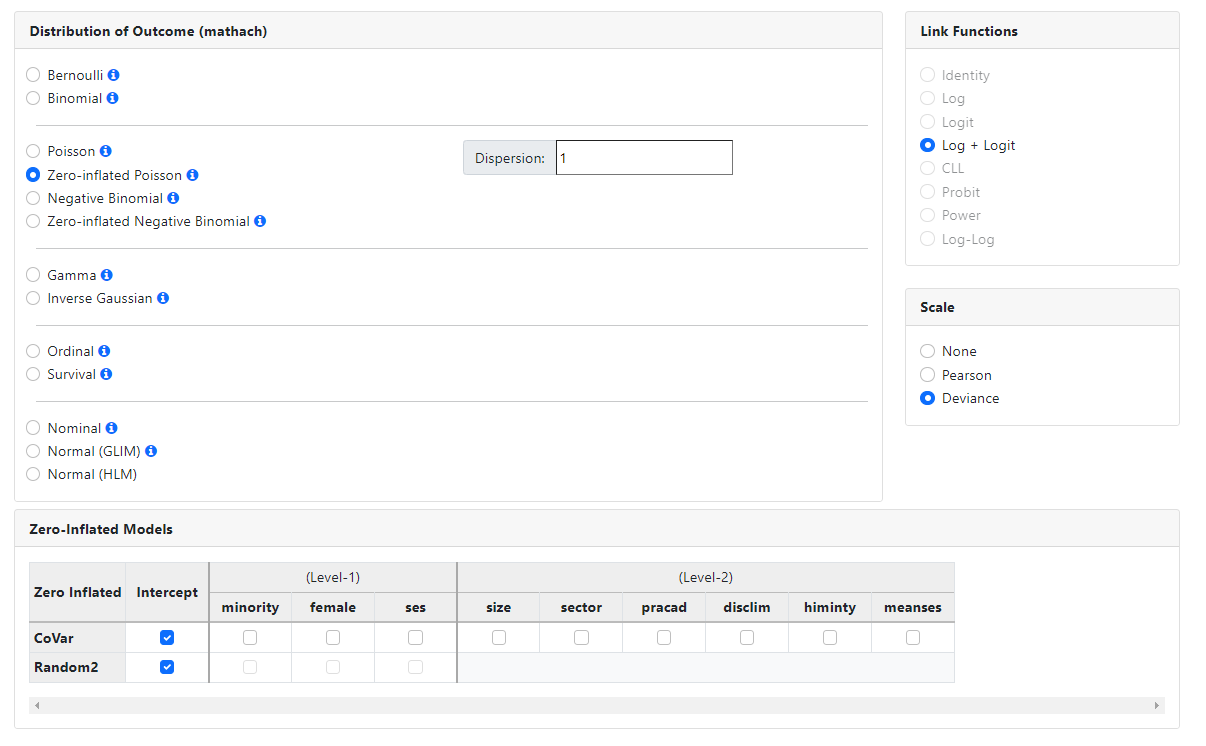
Task: Click the Poisson info icon
Action: pos(106,151)
